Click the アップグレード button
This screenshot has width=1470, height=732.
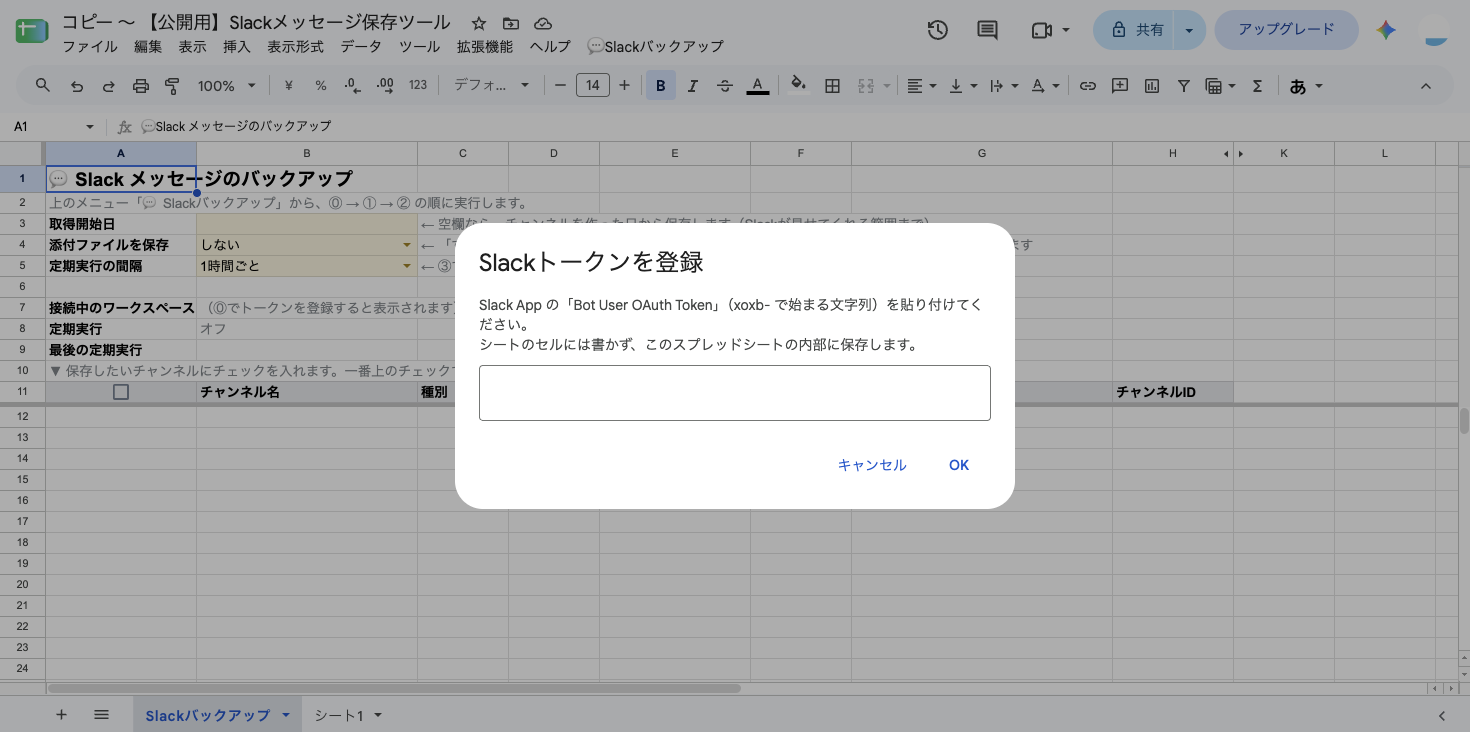[1286, 30]
